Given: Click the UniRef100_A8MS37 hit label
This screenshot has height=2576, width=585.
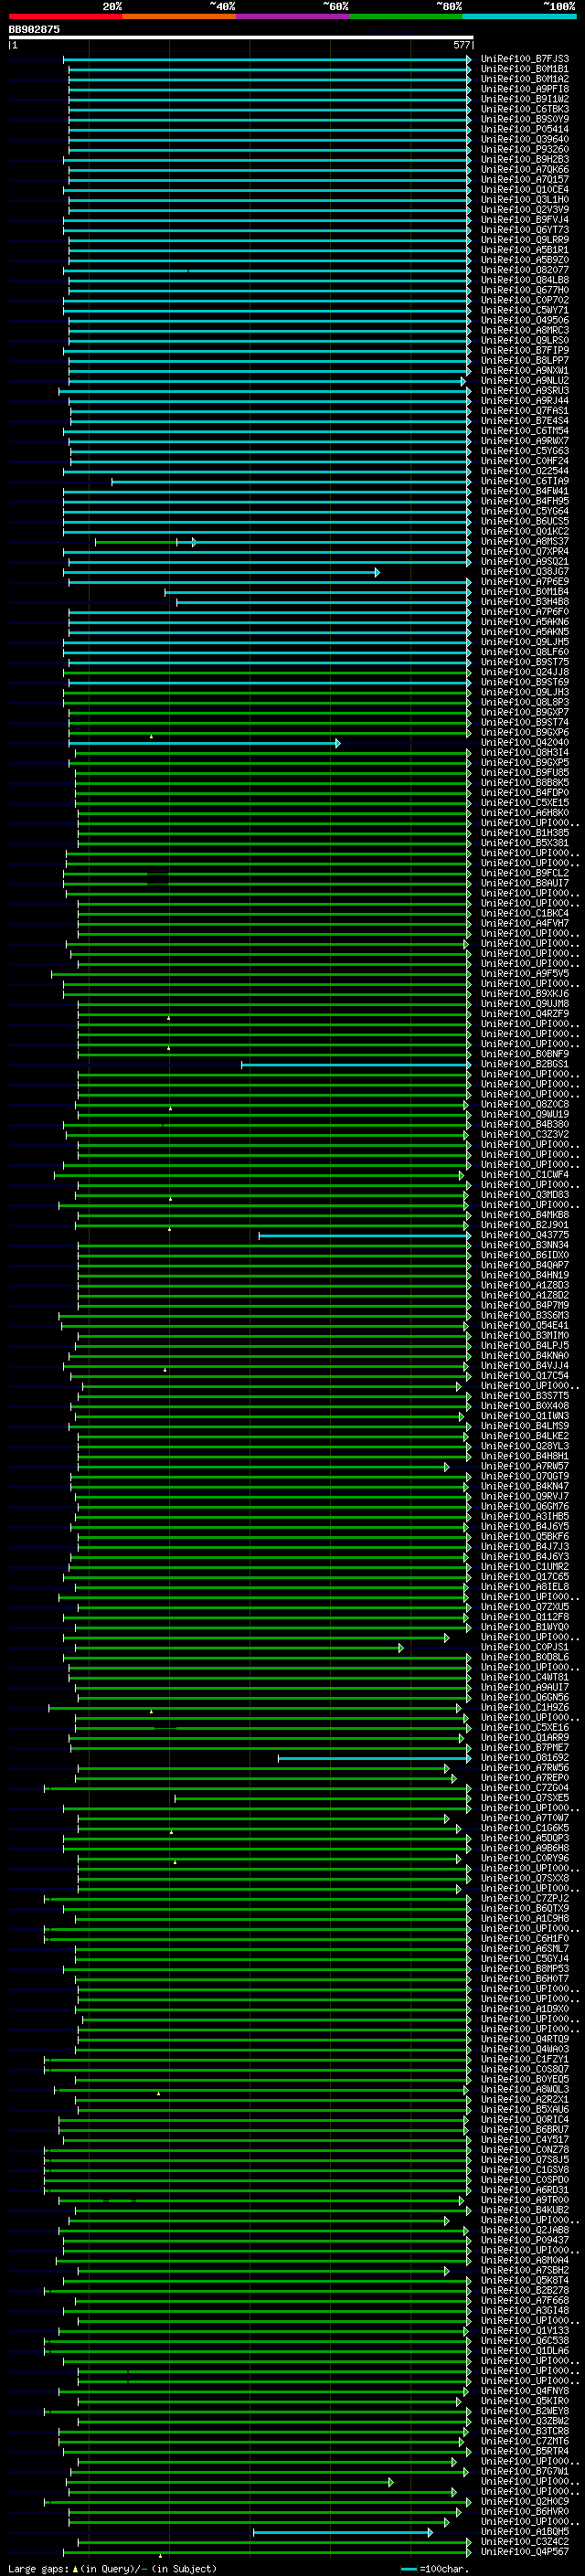Looking at the screenshot, I should [524, 541].
